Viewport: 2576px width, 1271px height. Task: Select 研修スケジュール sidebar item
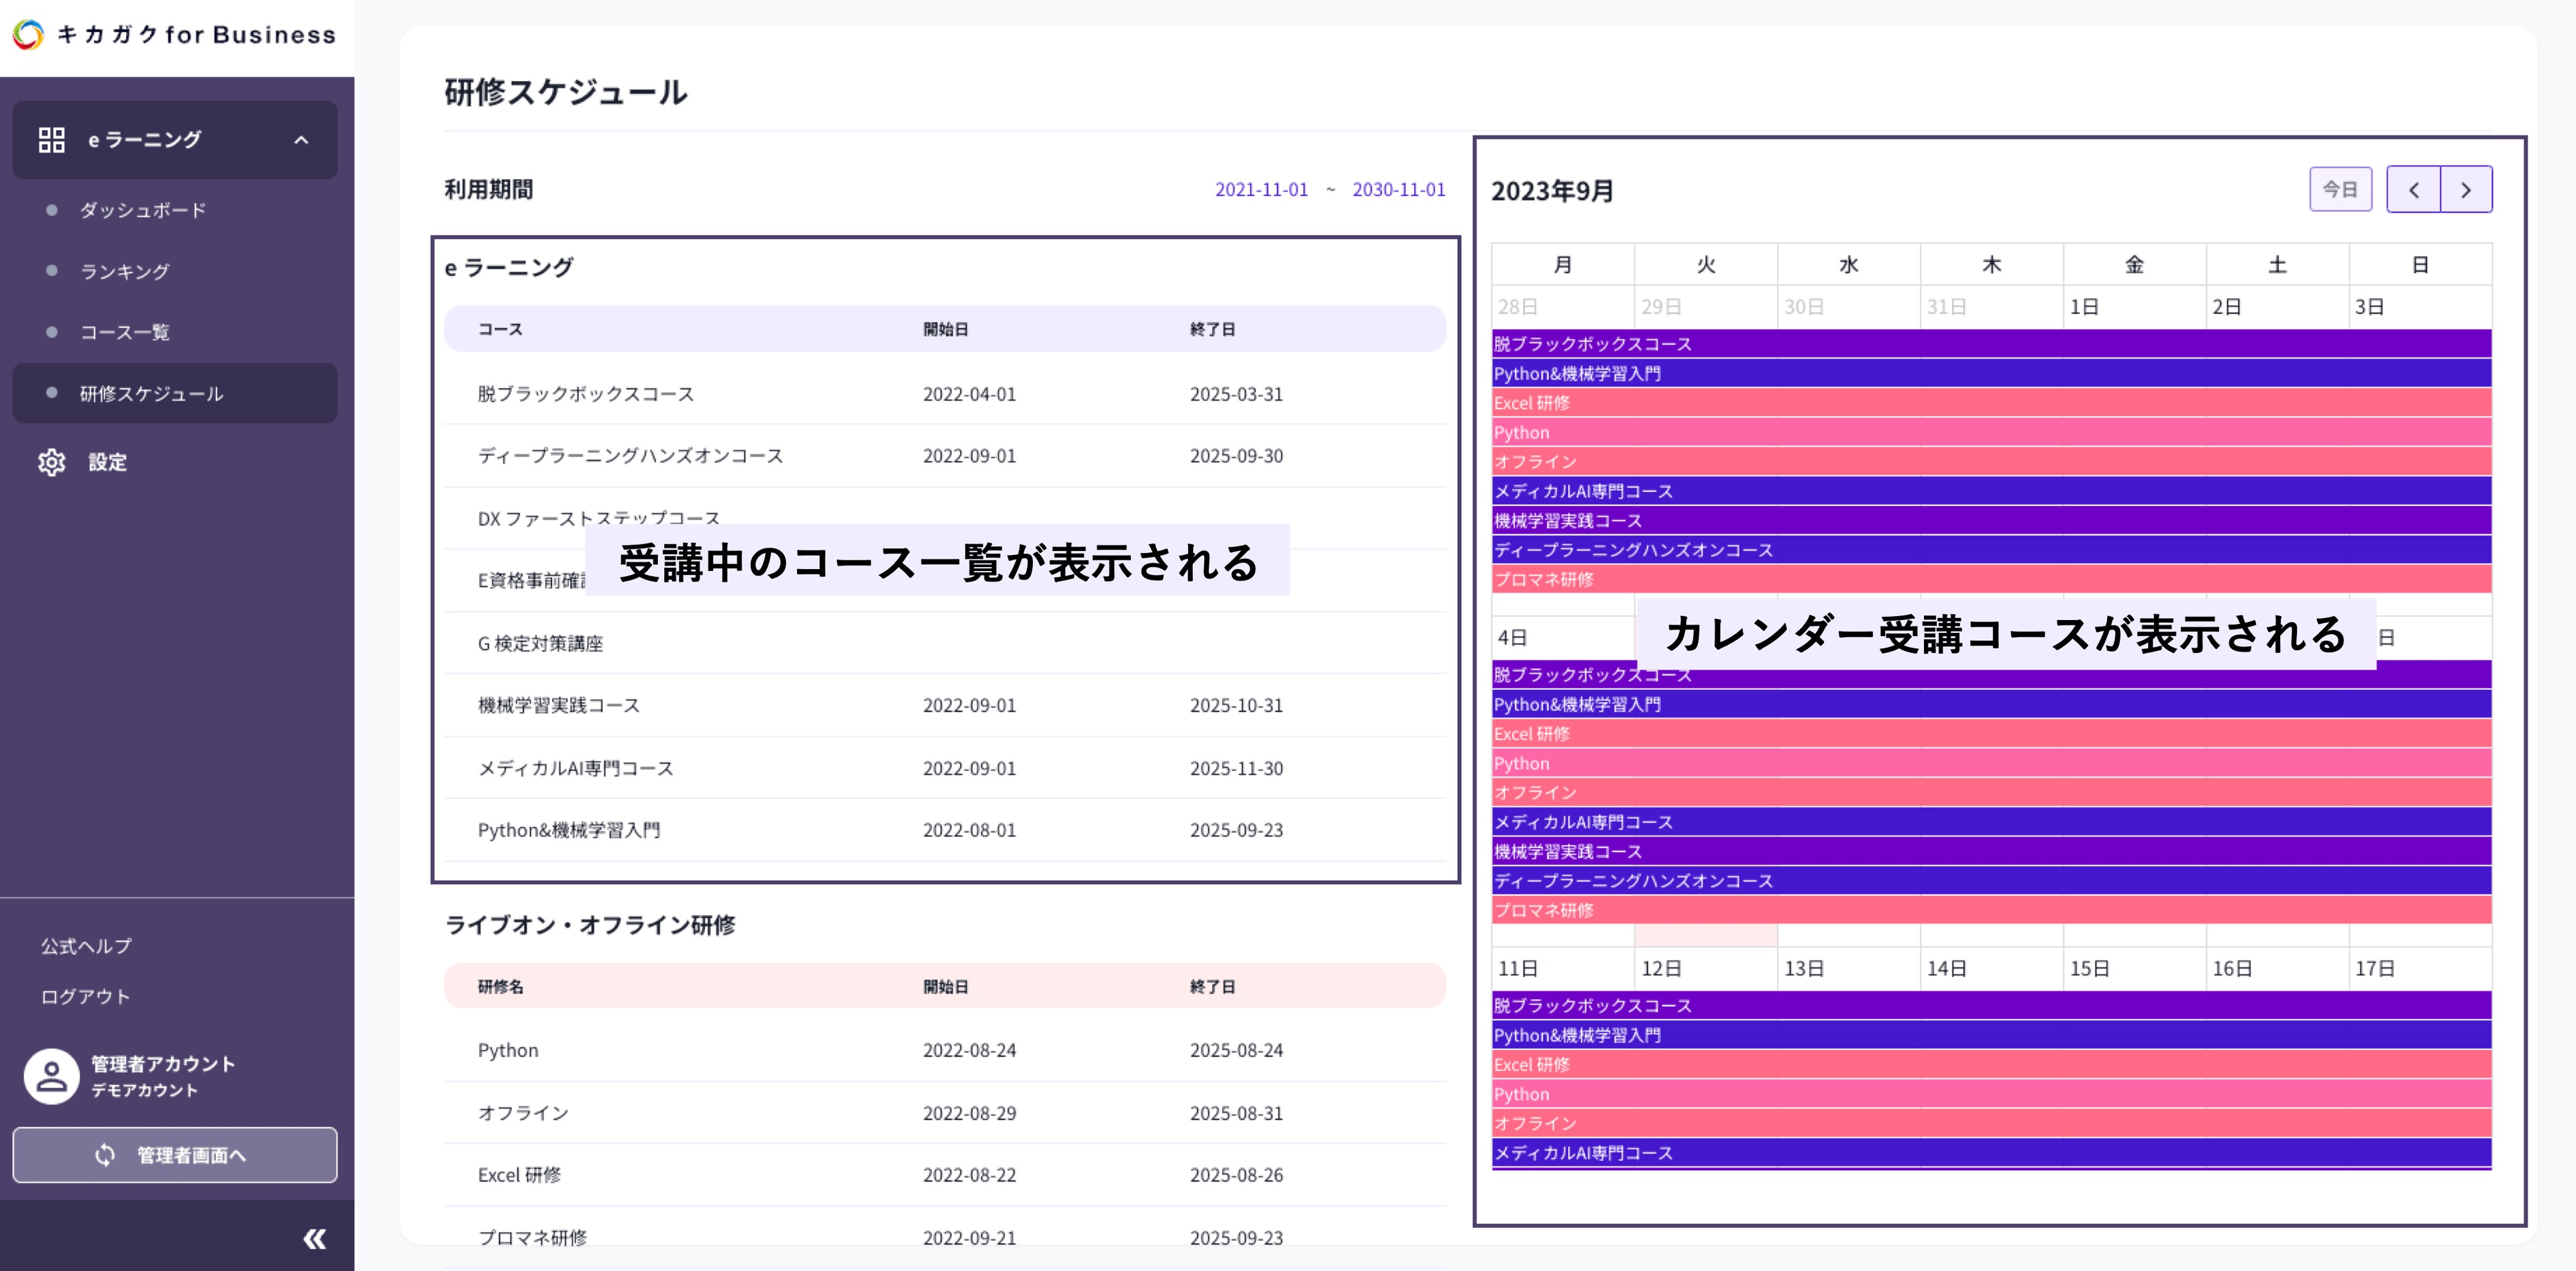coord(151,393)
